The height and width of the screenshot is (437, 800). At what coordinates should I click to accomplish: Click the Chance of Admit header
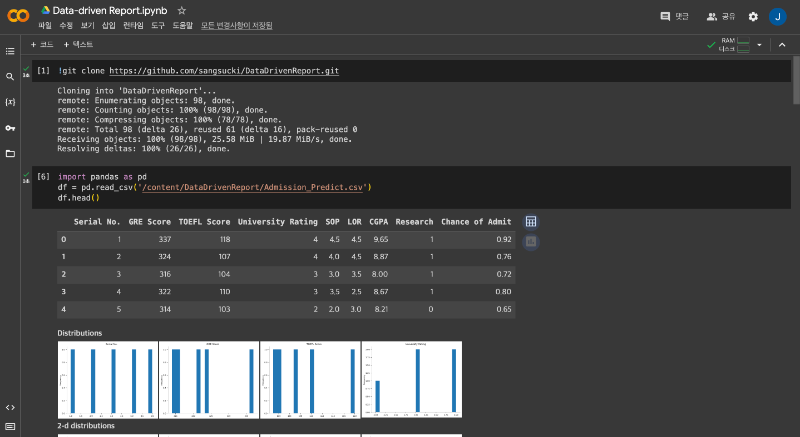476,222
